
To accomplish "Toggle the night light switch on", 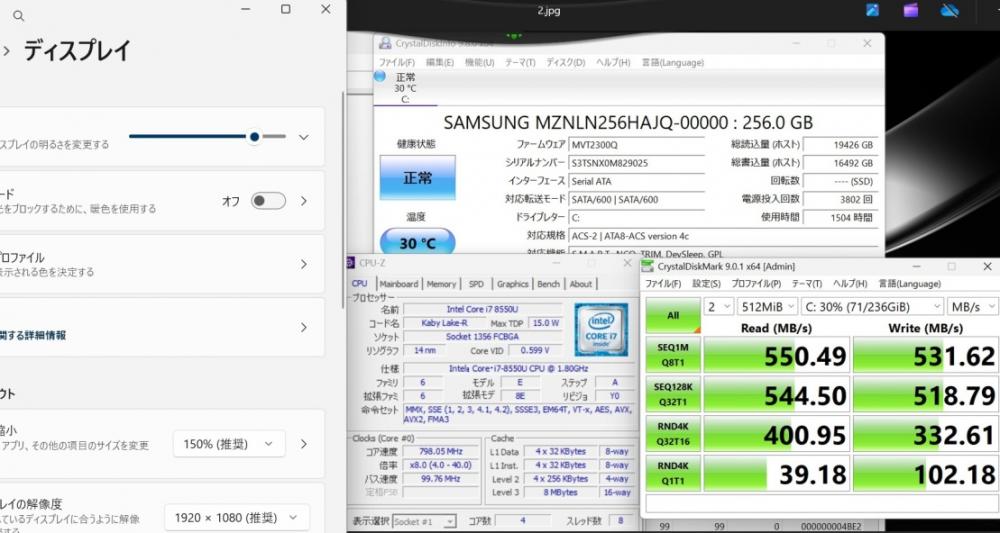I will [268, 201].
